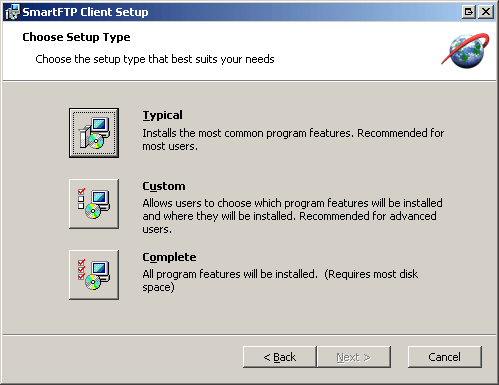This screenshot has width=499, height=385.
Task: Click the Typical description about common features
Action: click(293, 140)
